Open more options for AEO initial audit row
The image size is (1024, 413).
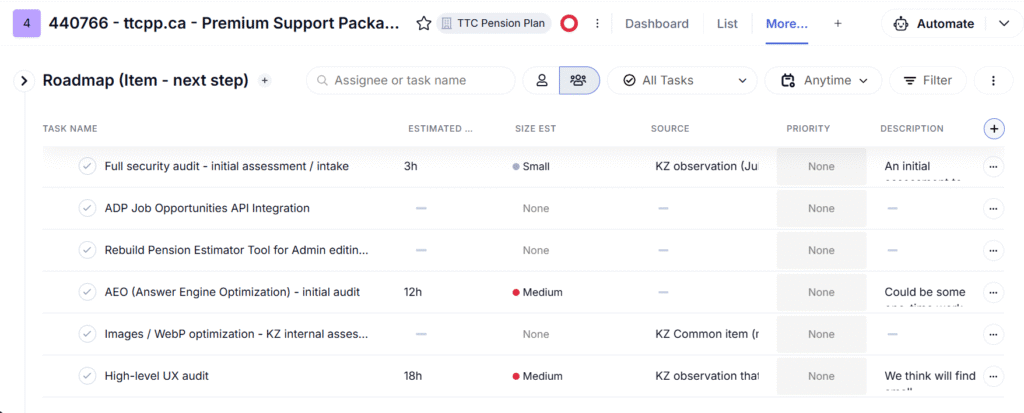pos(993,292)
